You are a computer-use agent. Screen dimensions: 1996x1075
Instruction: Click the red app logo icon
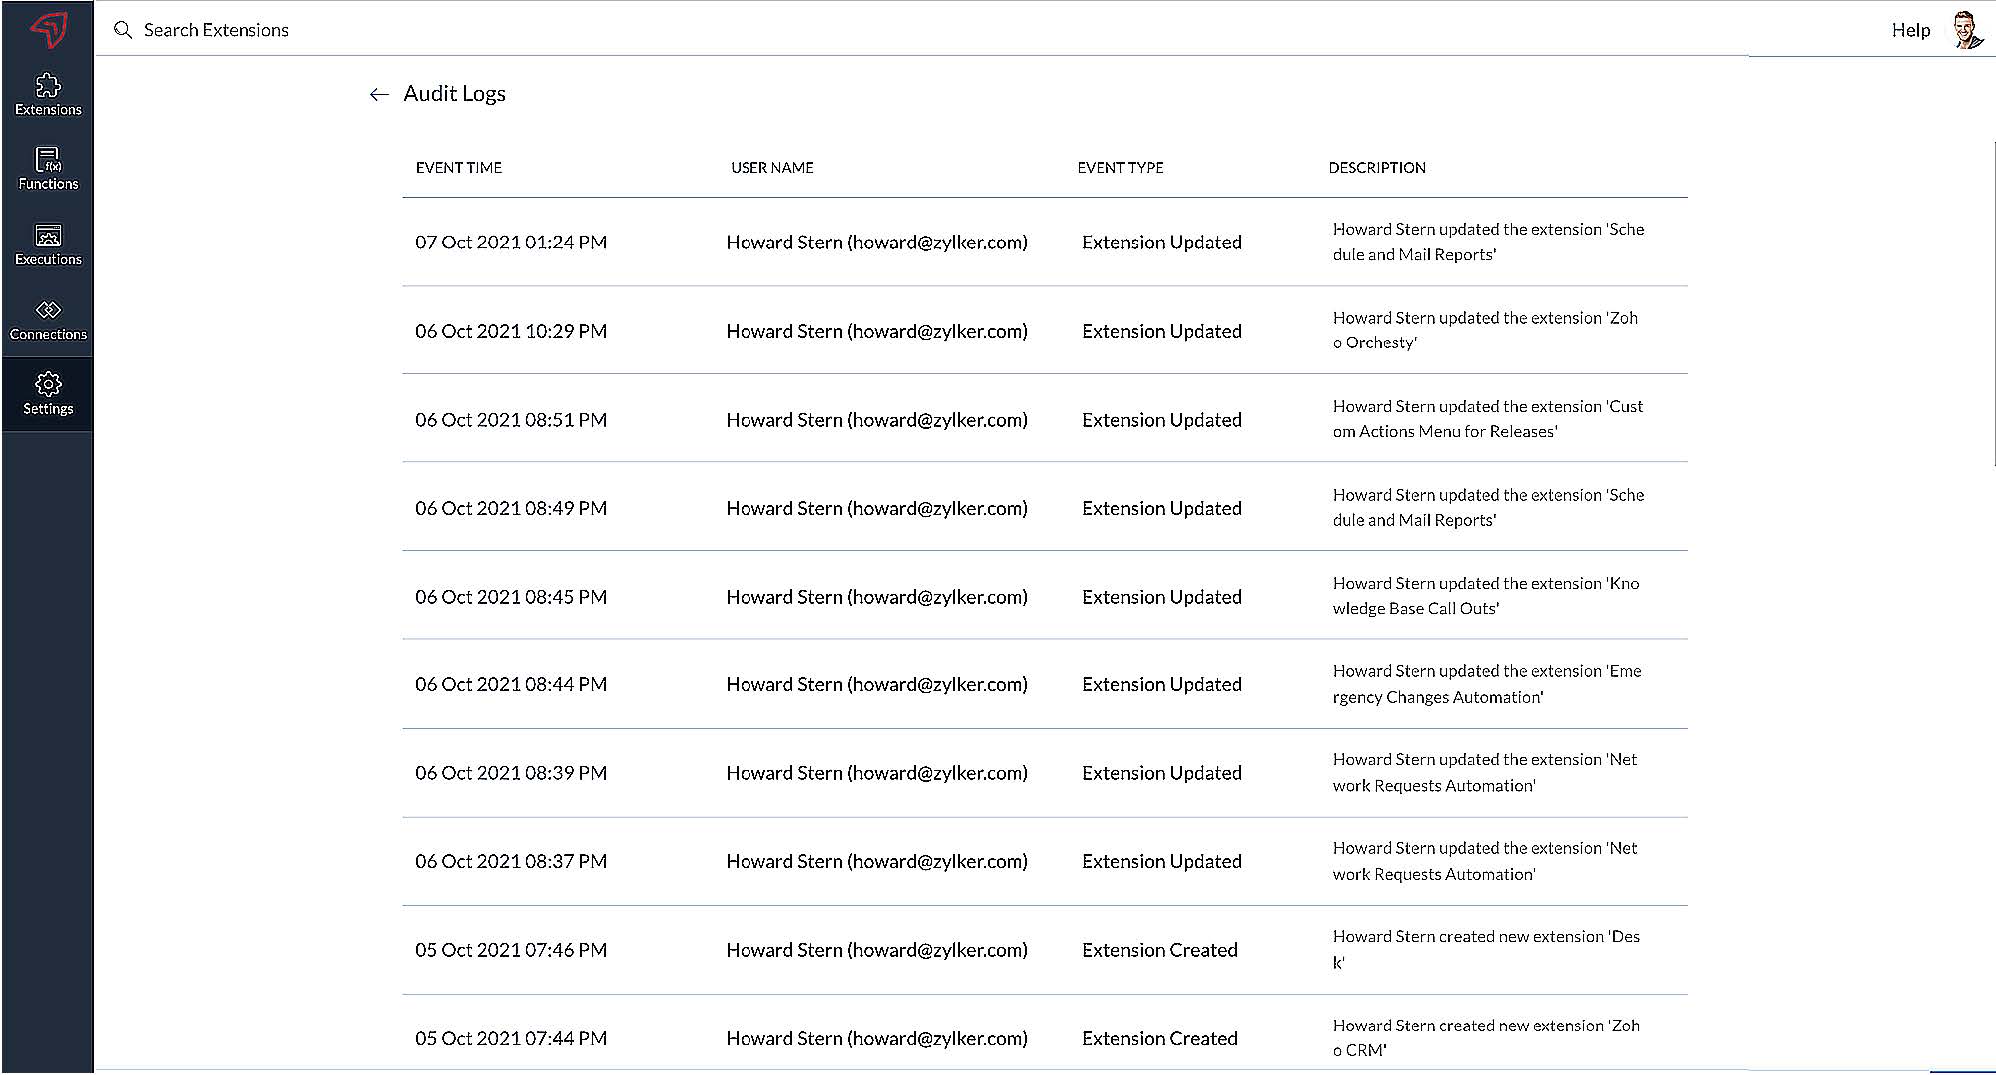[x=48, y=30]
